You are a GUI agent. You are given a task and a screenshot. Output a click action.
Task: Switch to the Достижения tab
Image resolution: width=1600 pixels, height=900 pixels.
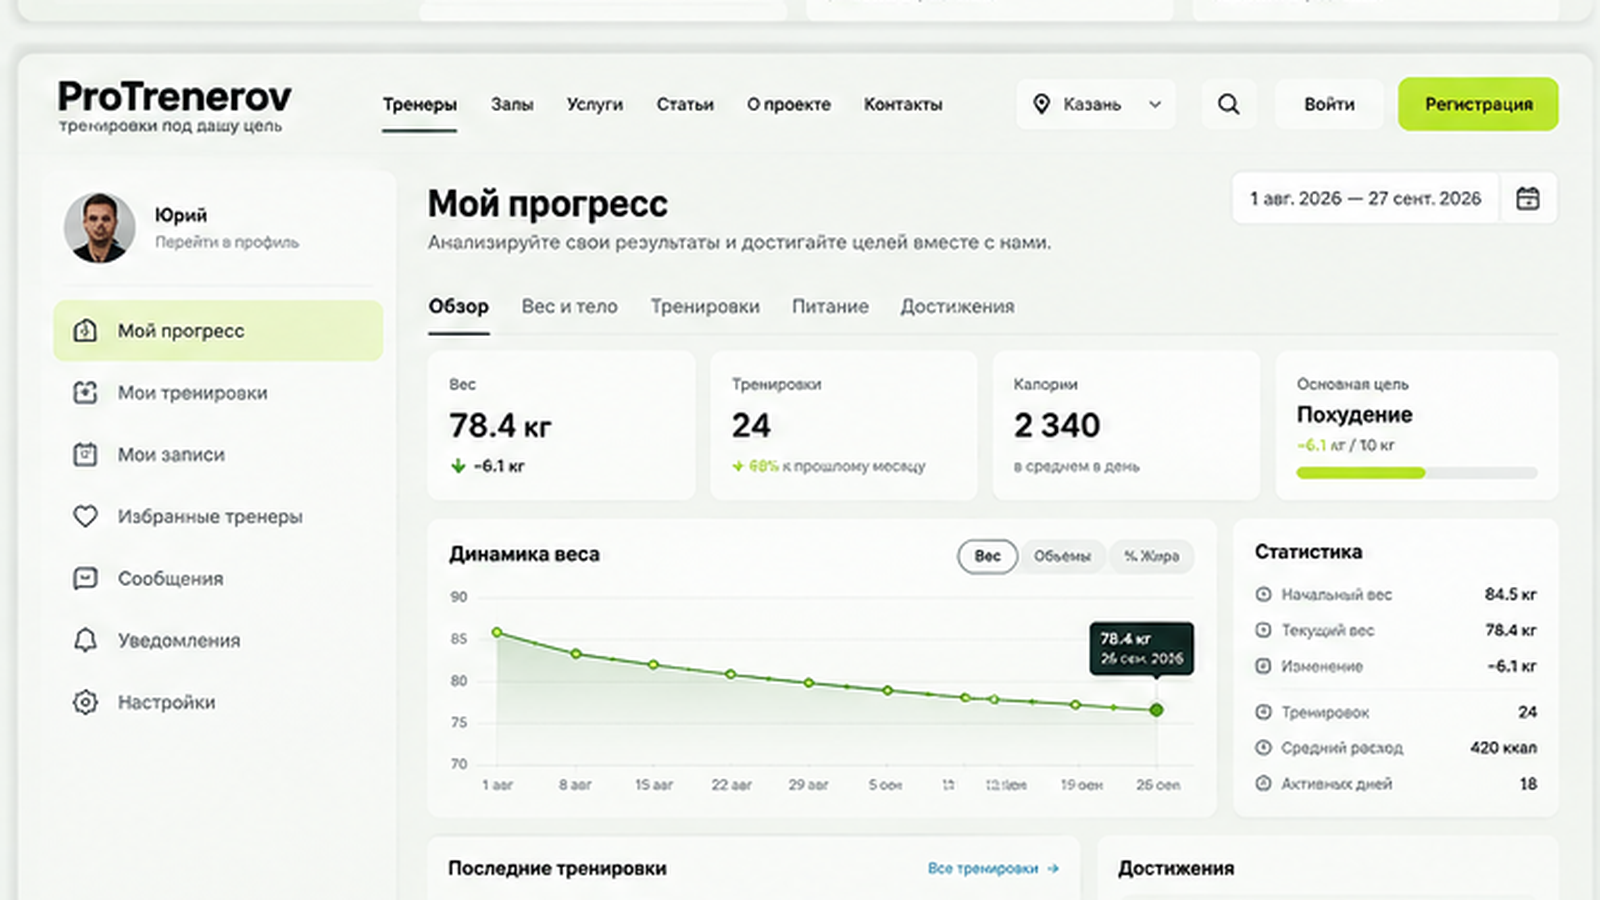click(957, 306)
